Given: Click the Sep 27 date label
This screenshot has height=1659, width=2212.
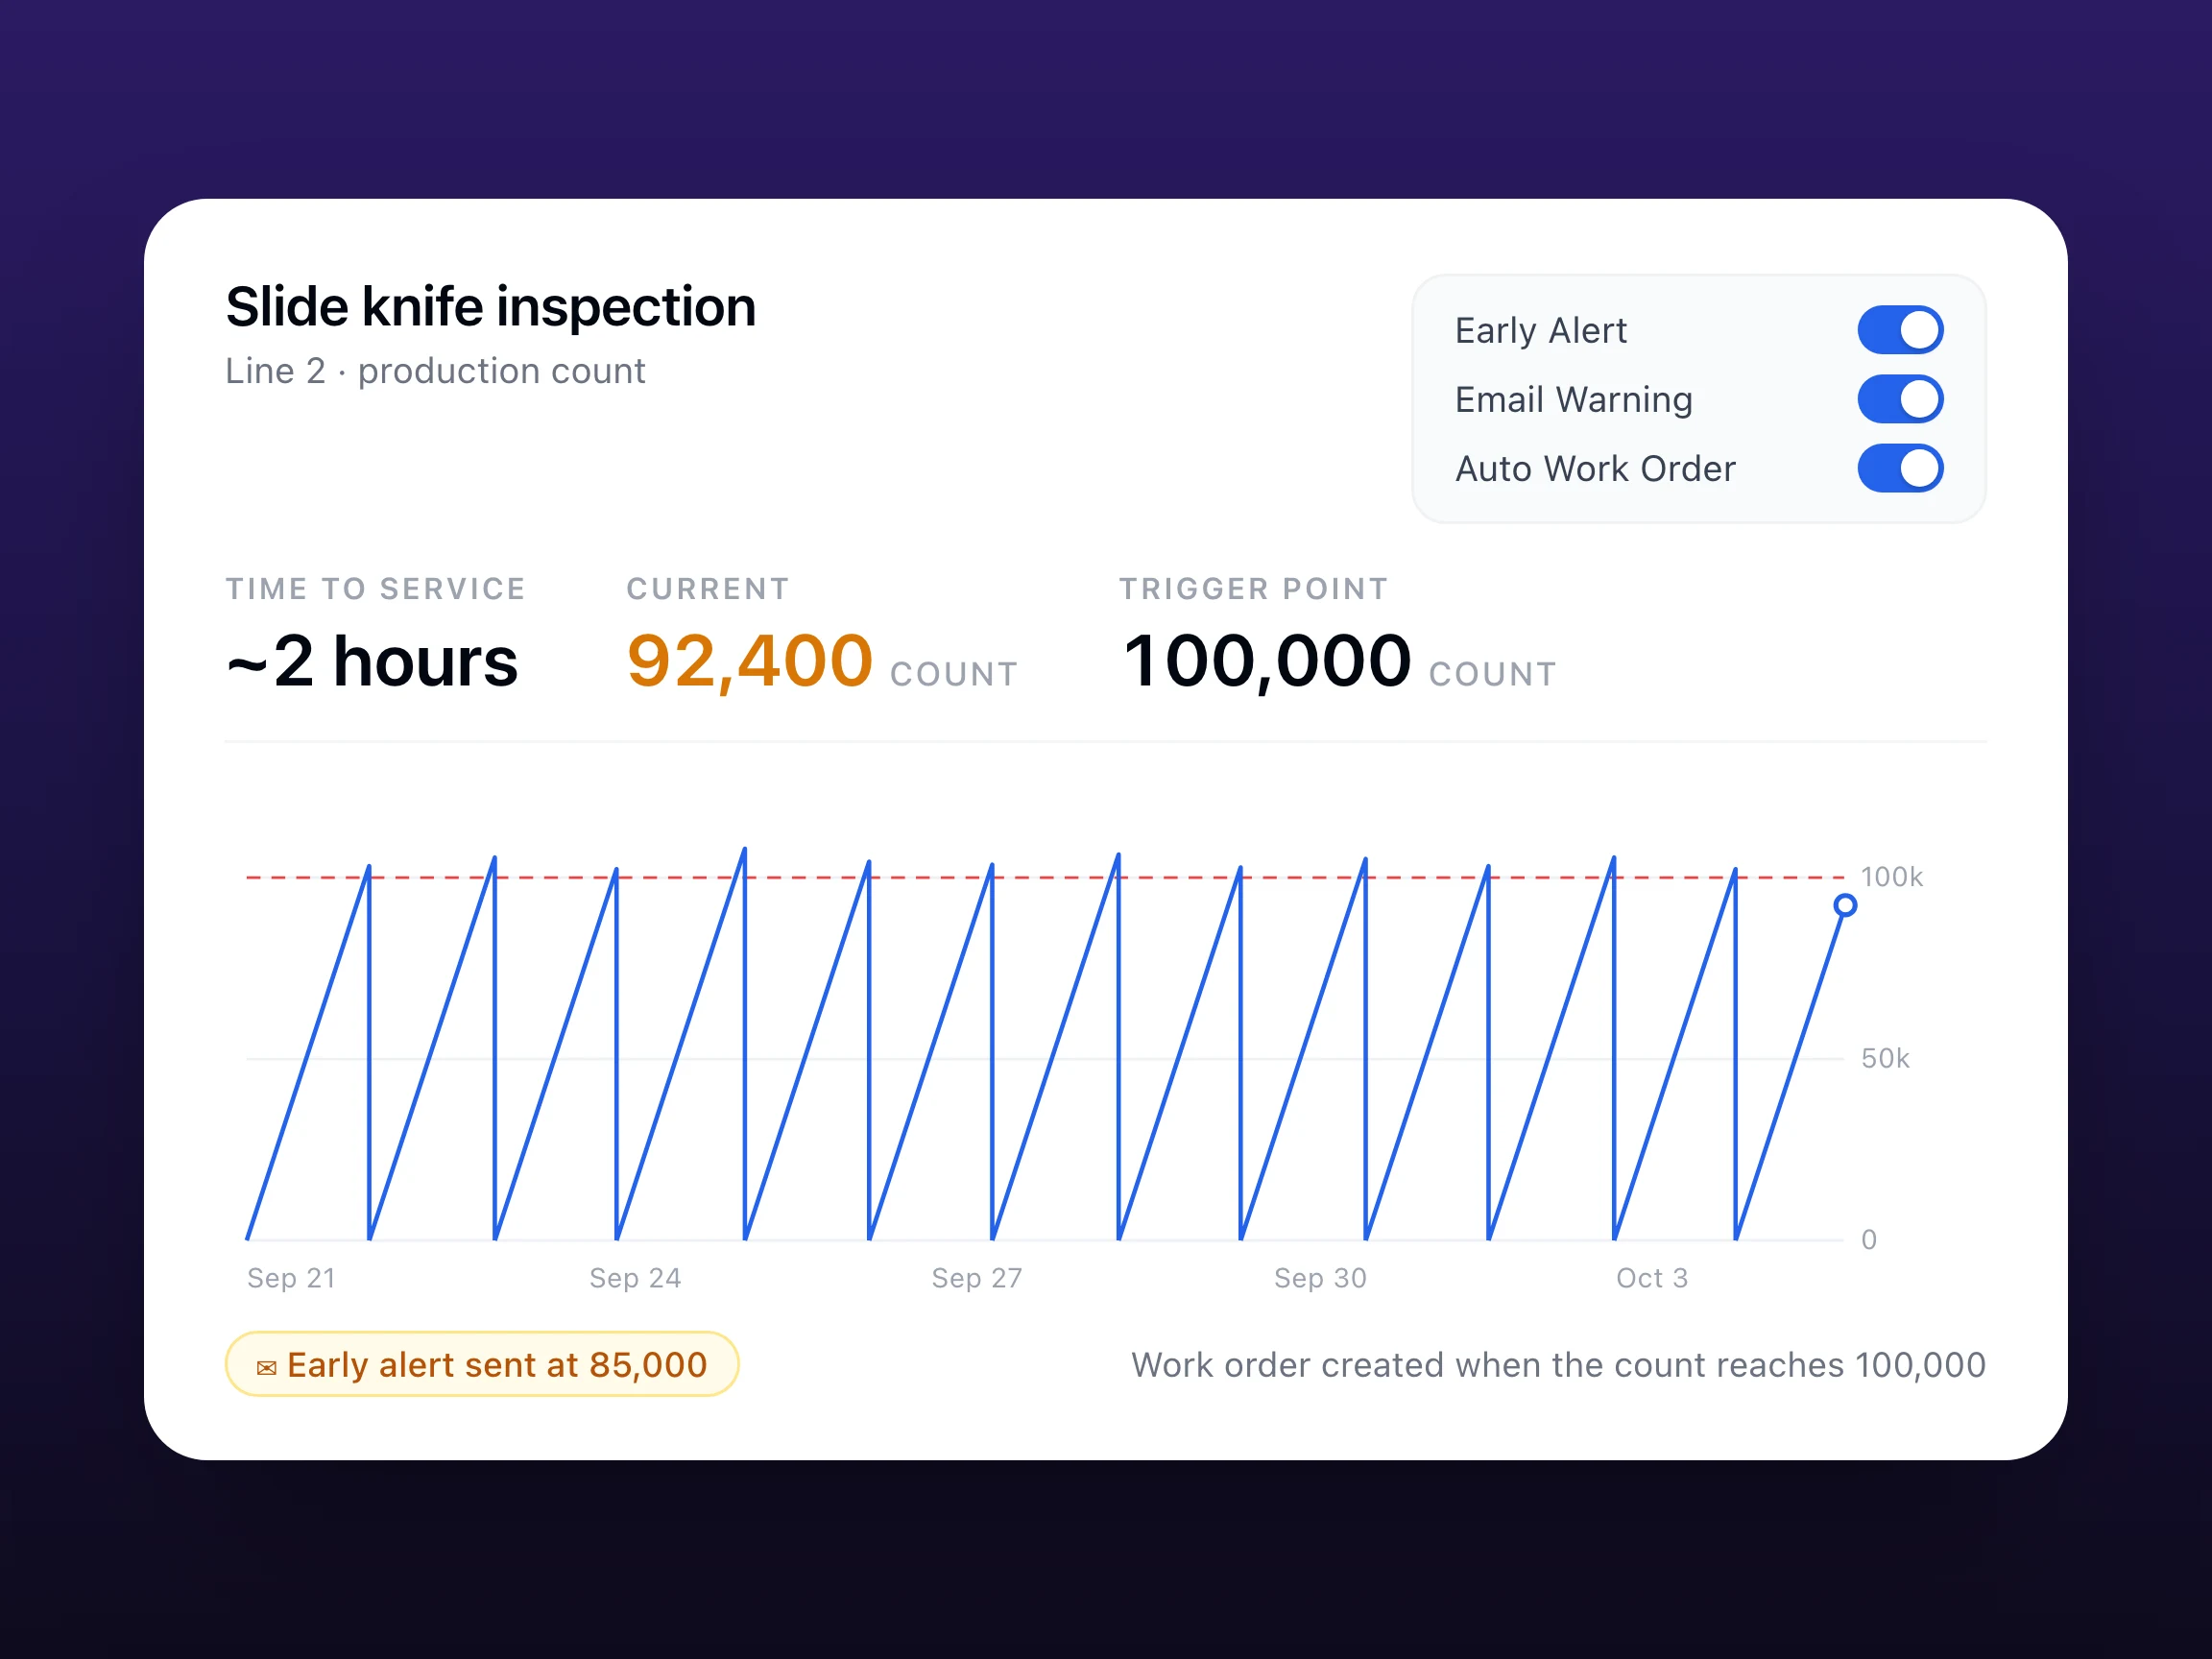Looking at the screenshot, I should 977,1278.
